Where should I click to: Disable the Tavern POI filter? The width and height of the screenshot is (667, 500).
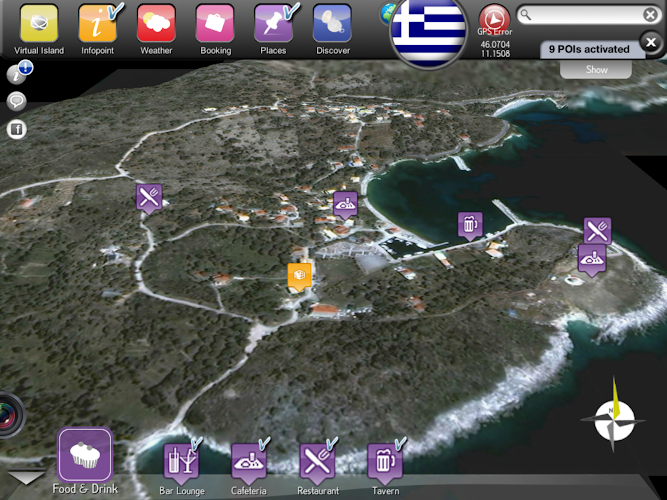coord(383,462)
